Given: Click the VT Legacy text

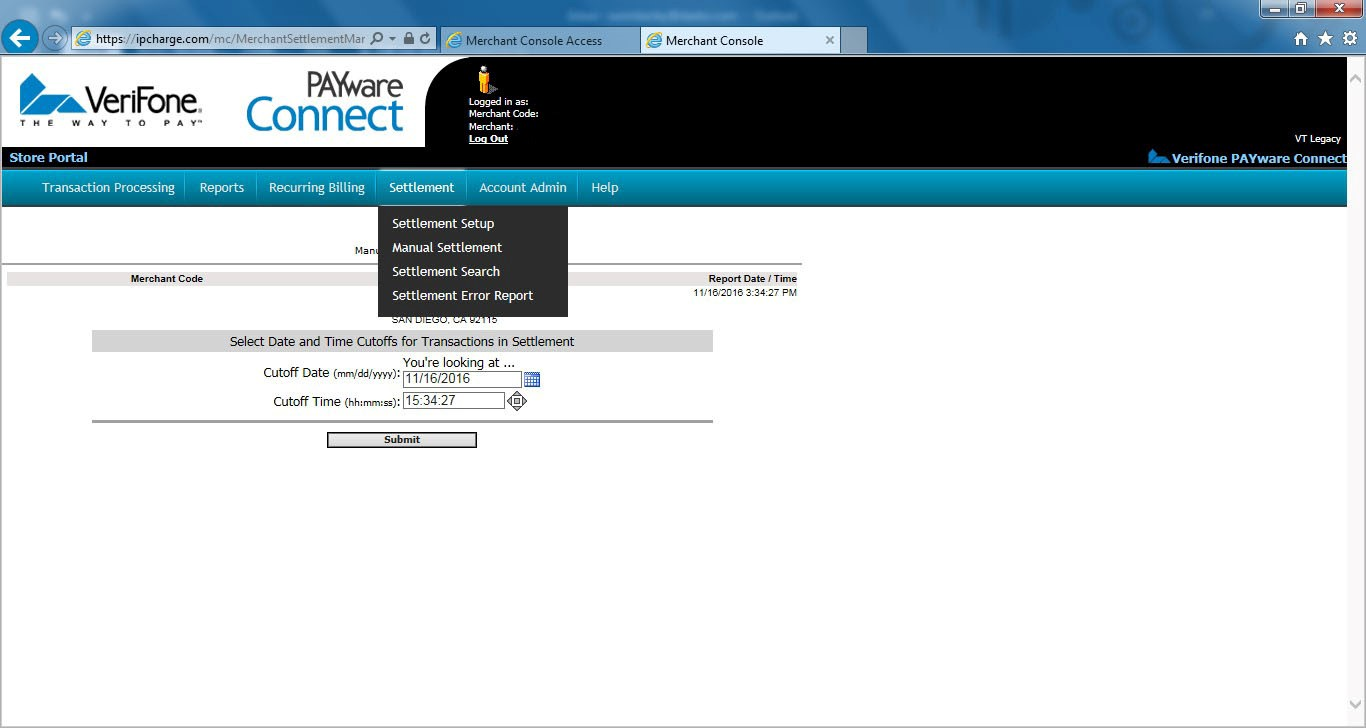Looking at the screenshot, I should 1318,139.
